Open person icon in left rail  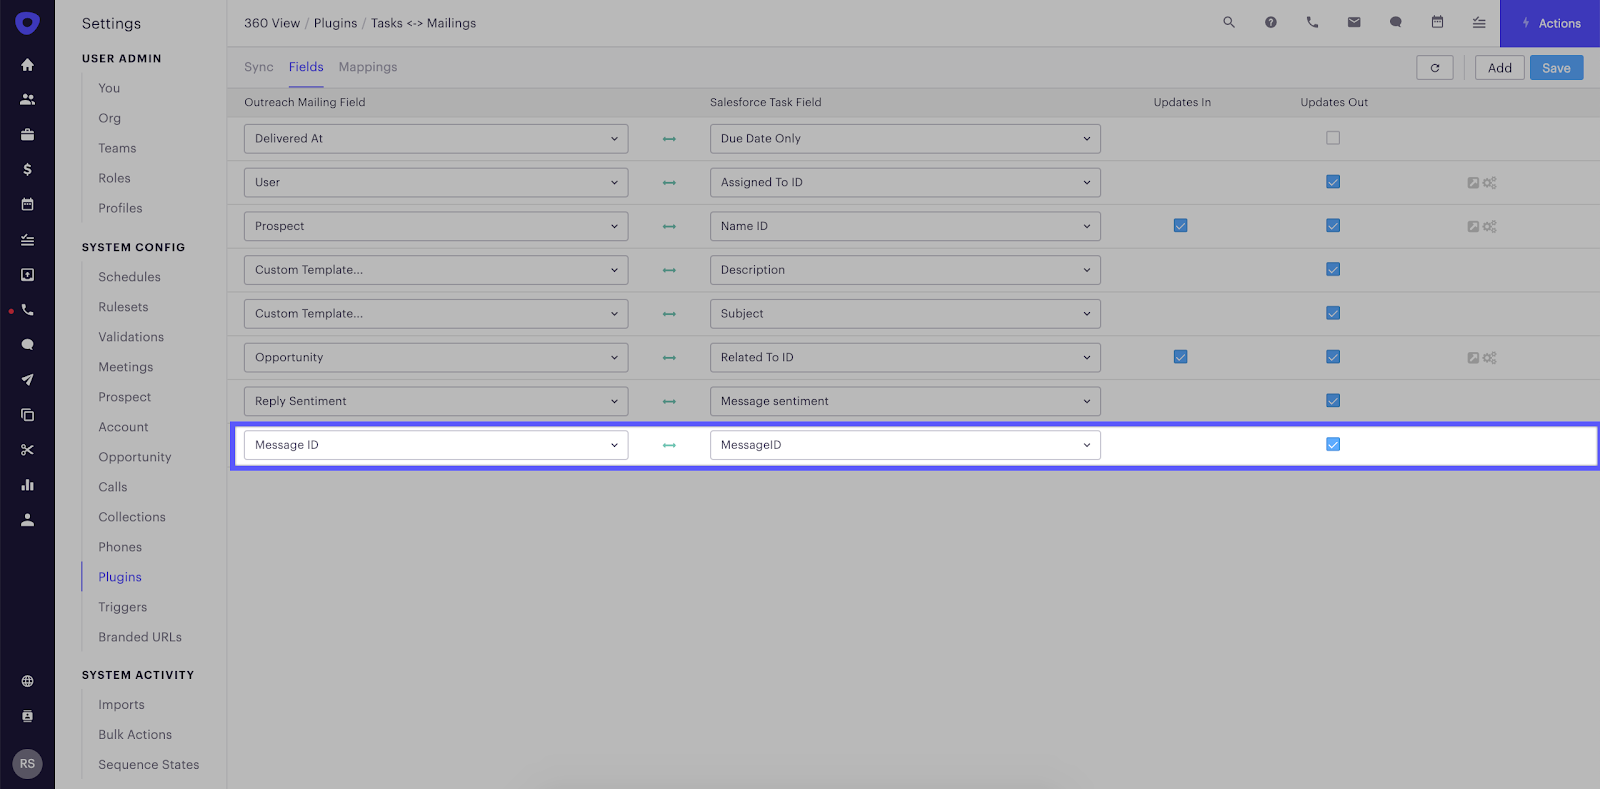(27, 520)
